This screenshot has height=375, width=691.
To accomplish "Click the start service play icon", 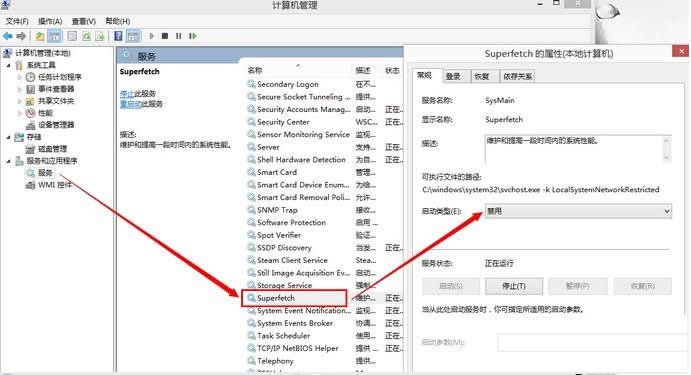I will pos(152,36).
